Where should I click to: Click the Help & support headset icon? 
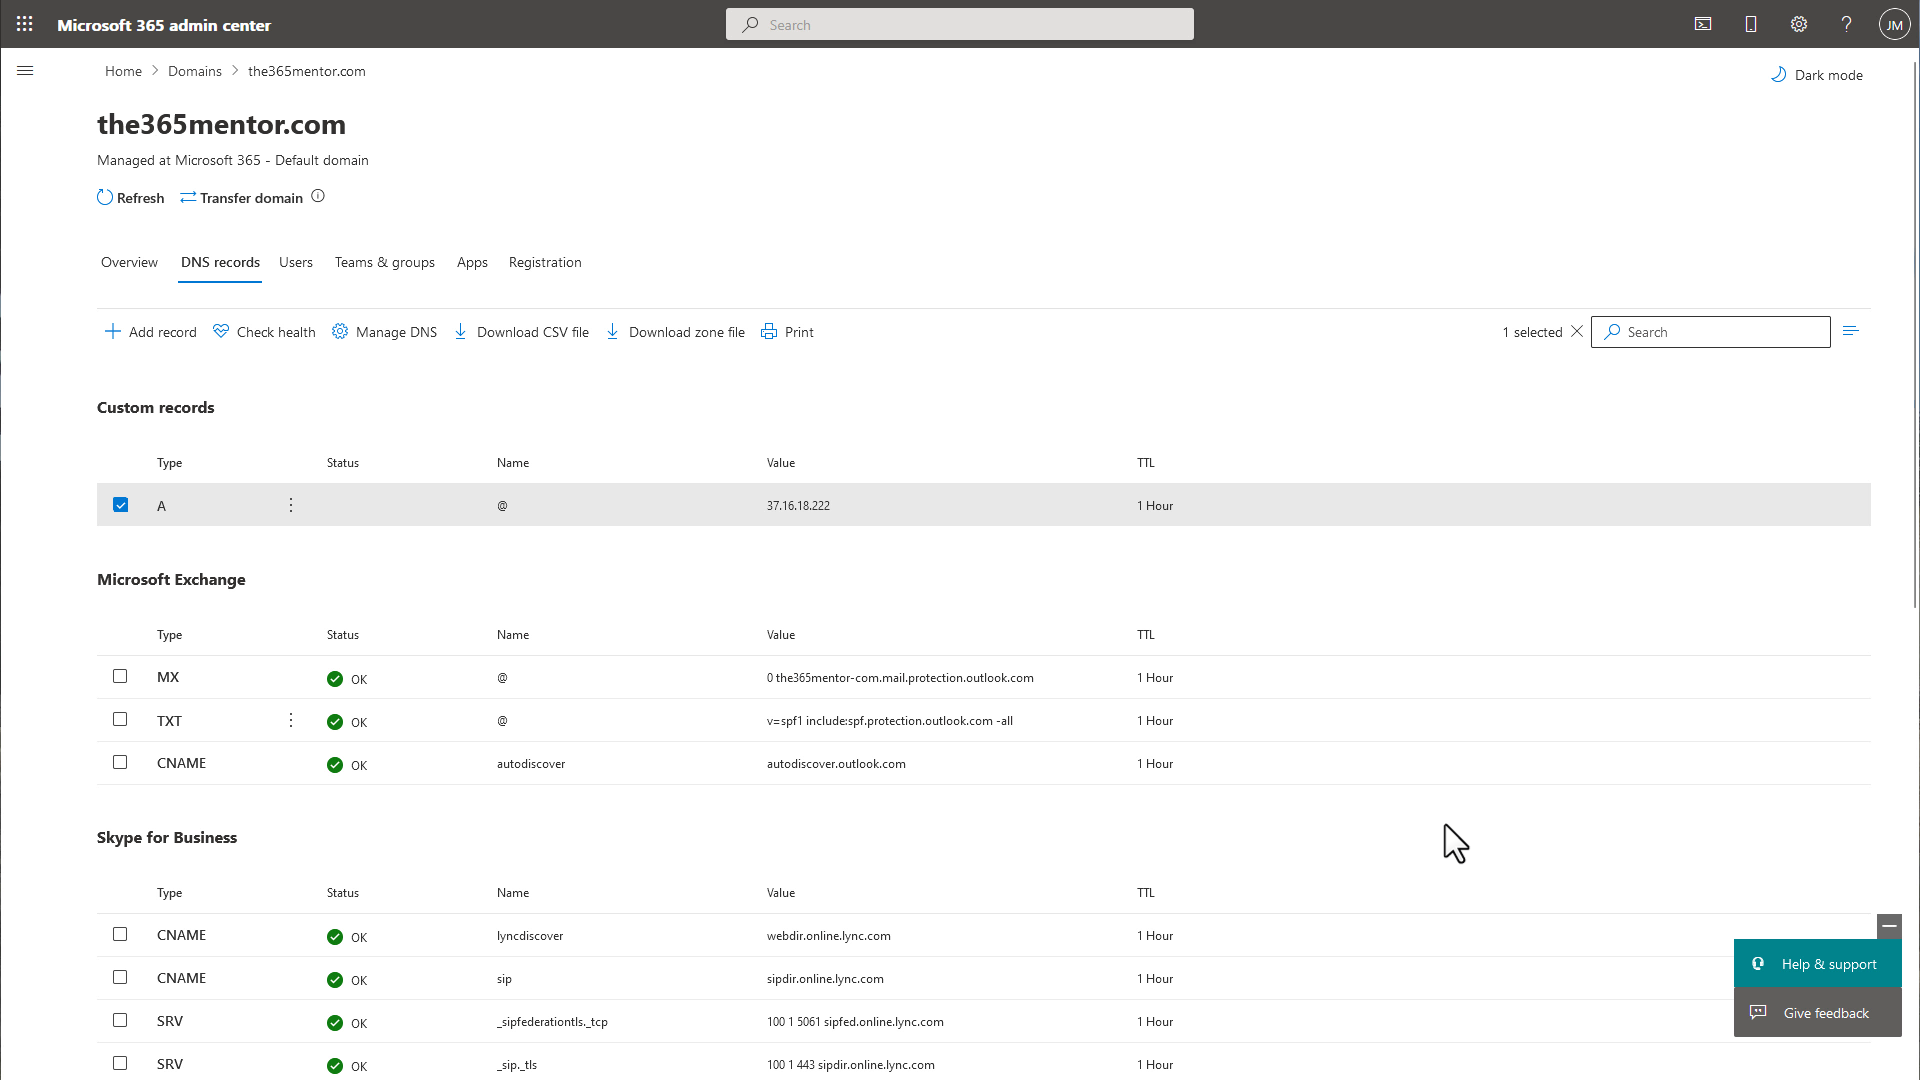(1758, 964)
